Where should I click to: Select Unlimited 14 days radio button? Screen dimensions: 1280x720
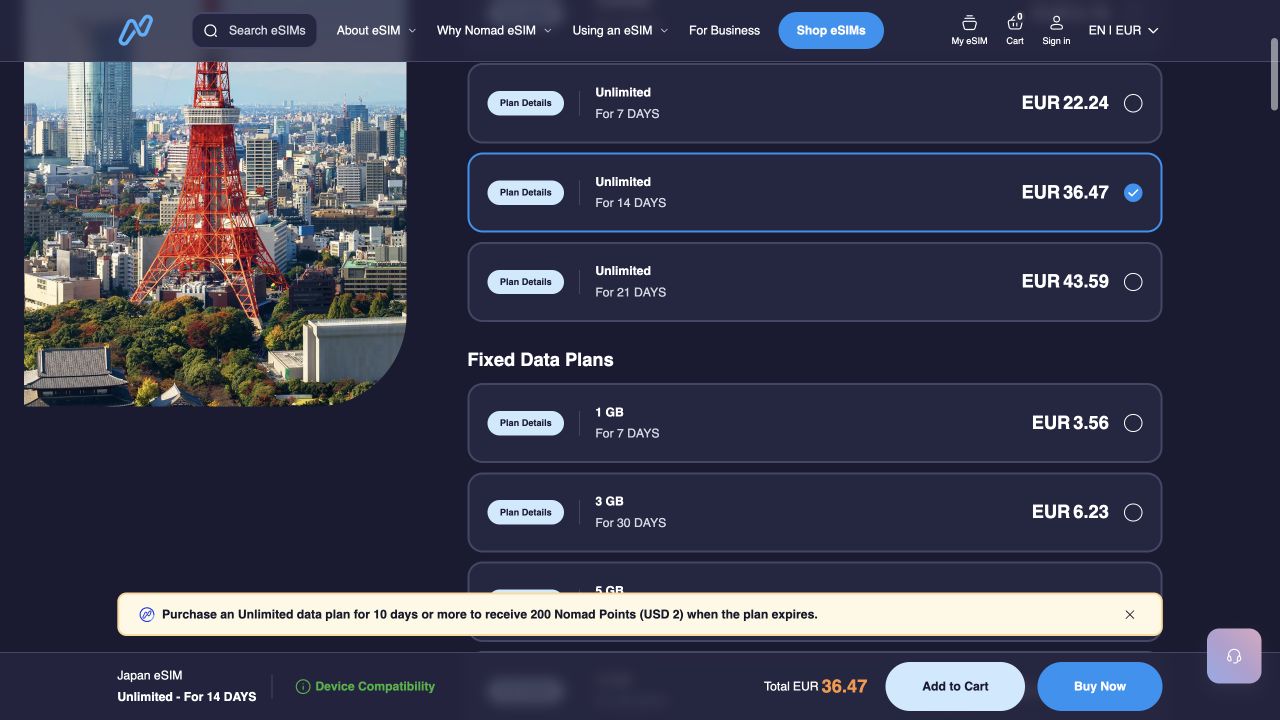[1133, 193]
